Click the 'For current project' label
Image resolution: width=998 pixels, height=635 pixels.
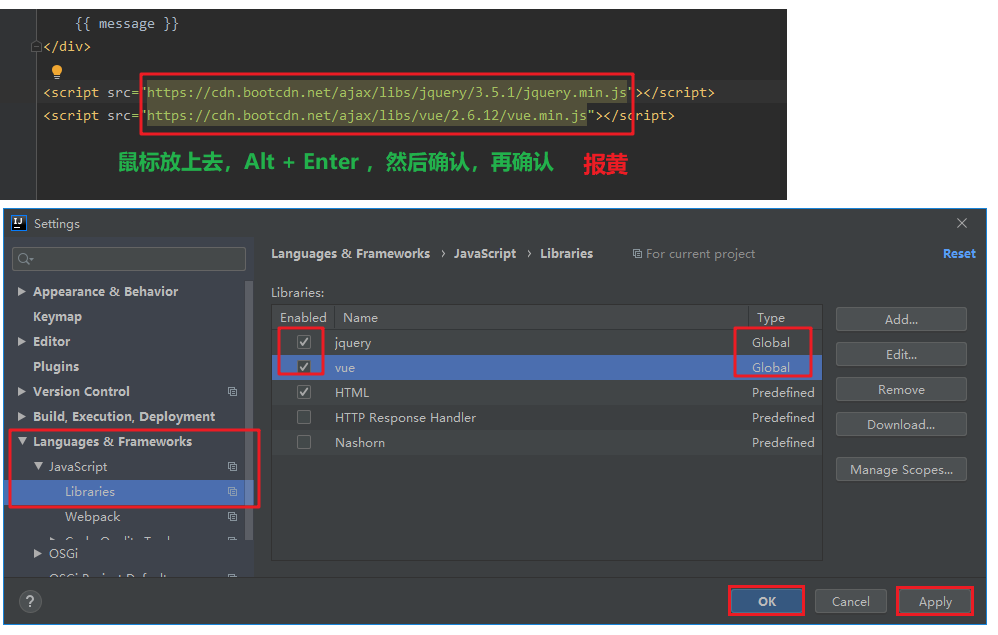700,254
